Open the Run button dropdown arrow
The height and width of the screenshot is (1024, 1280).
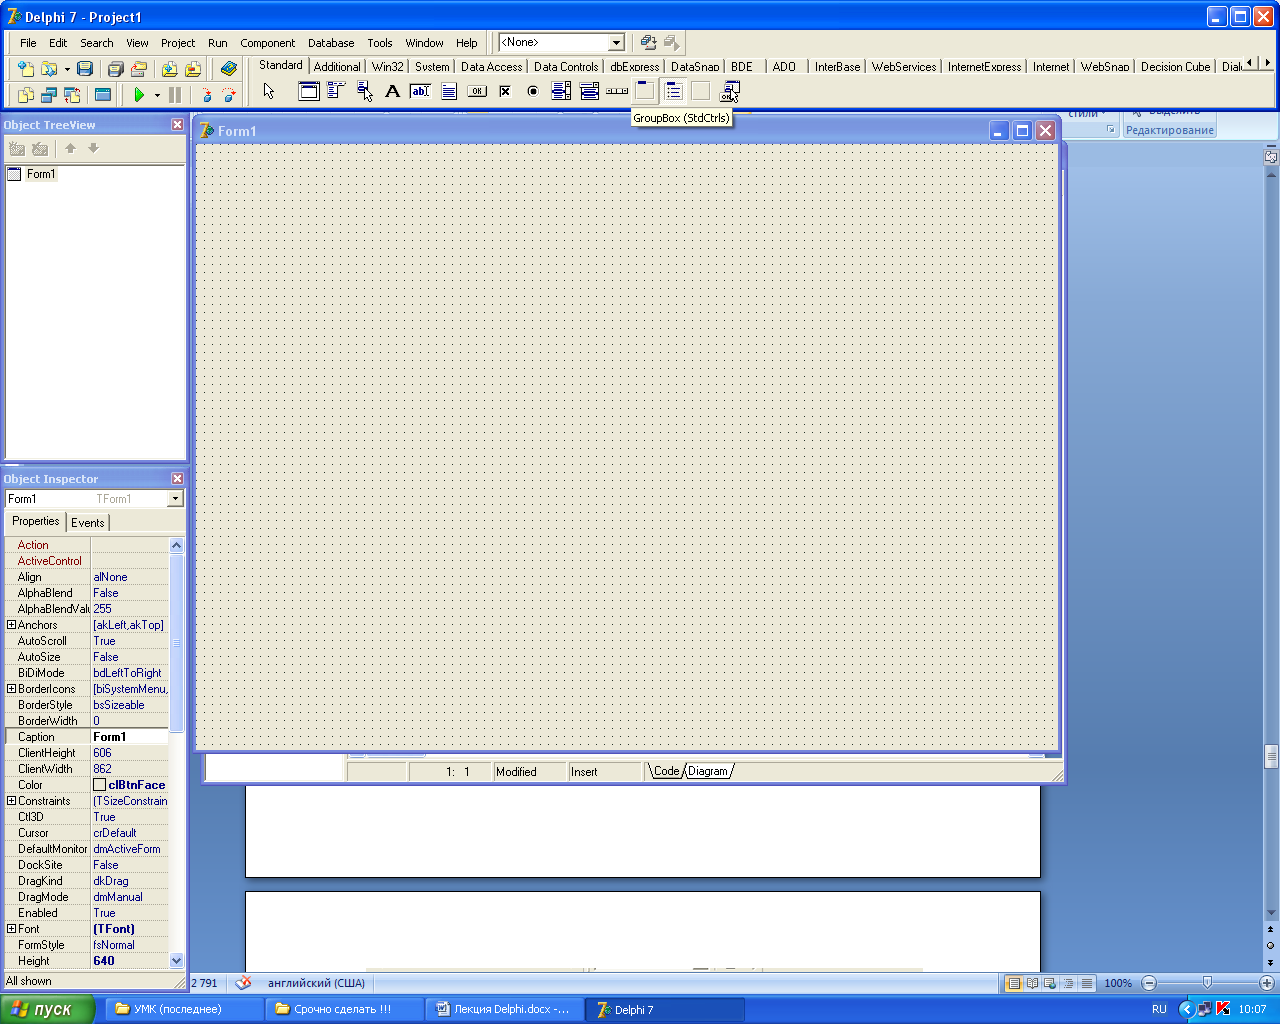point(157,95)
